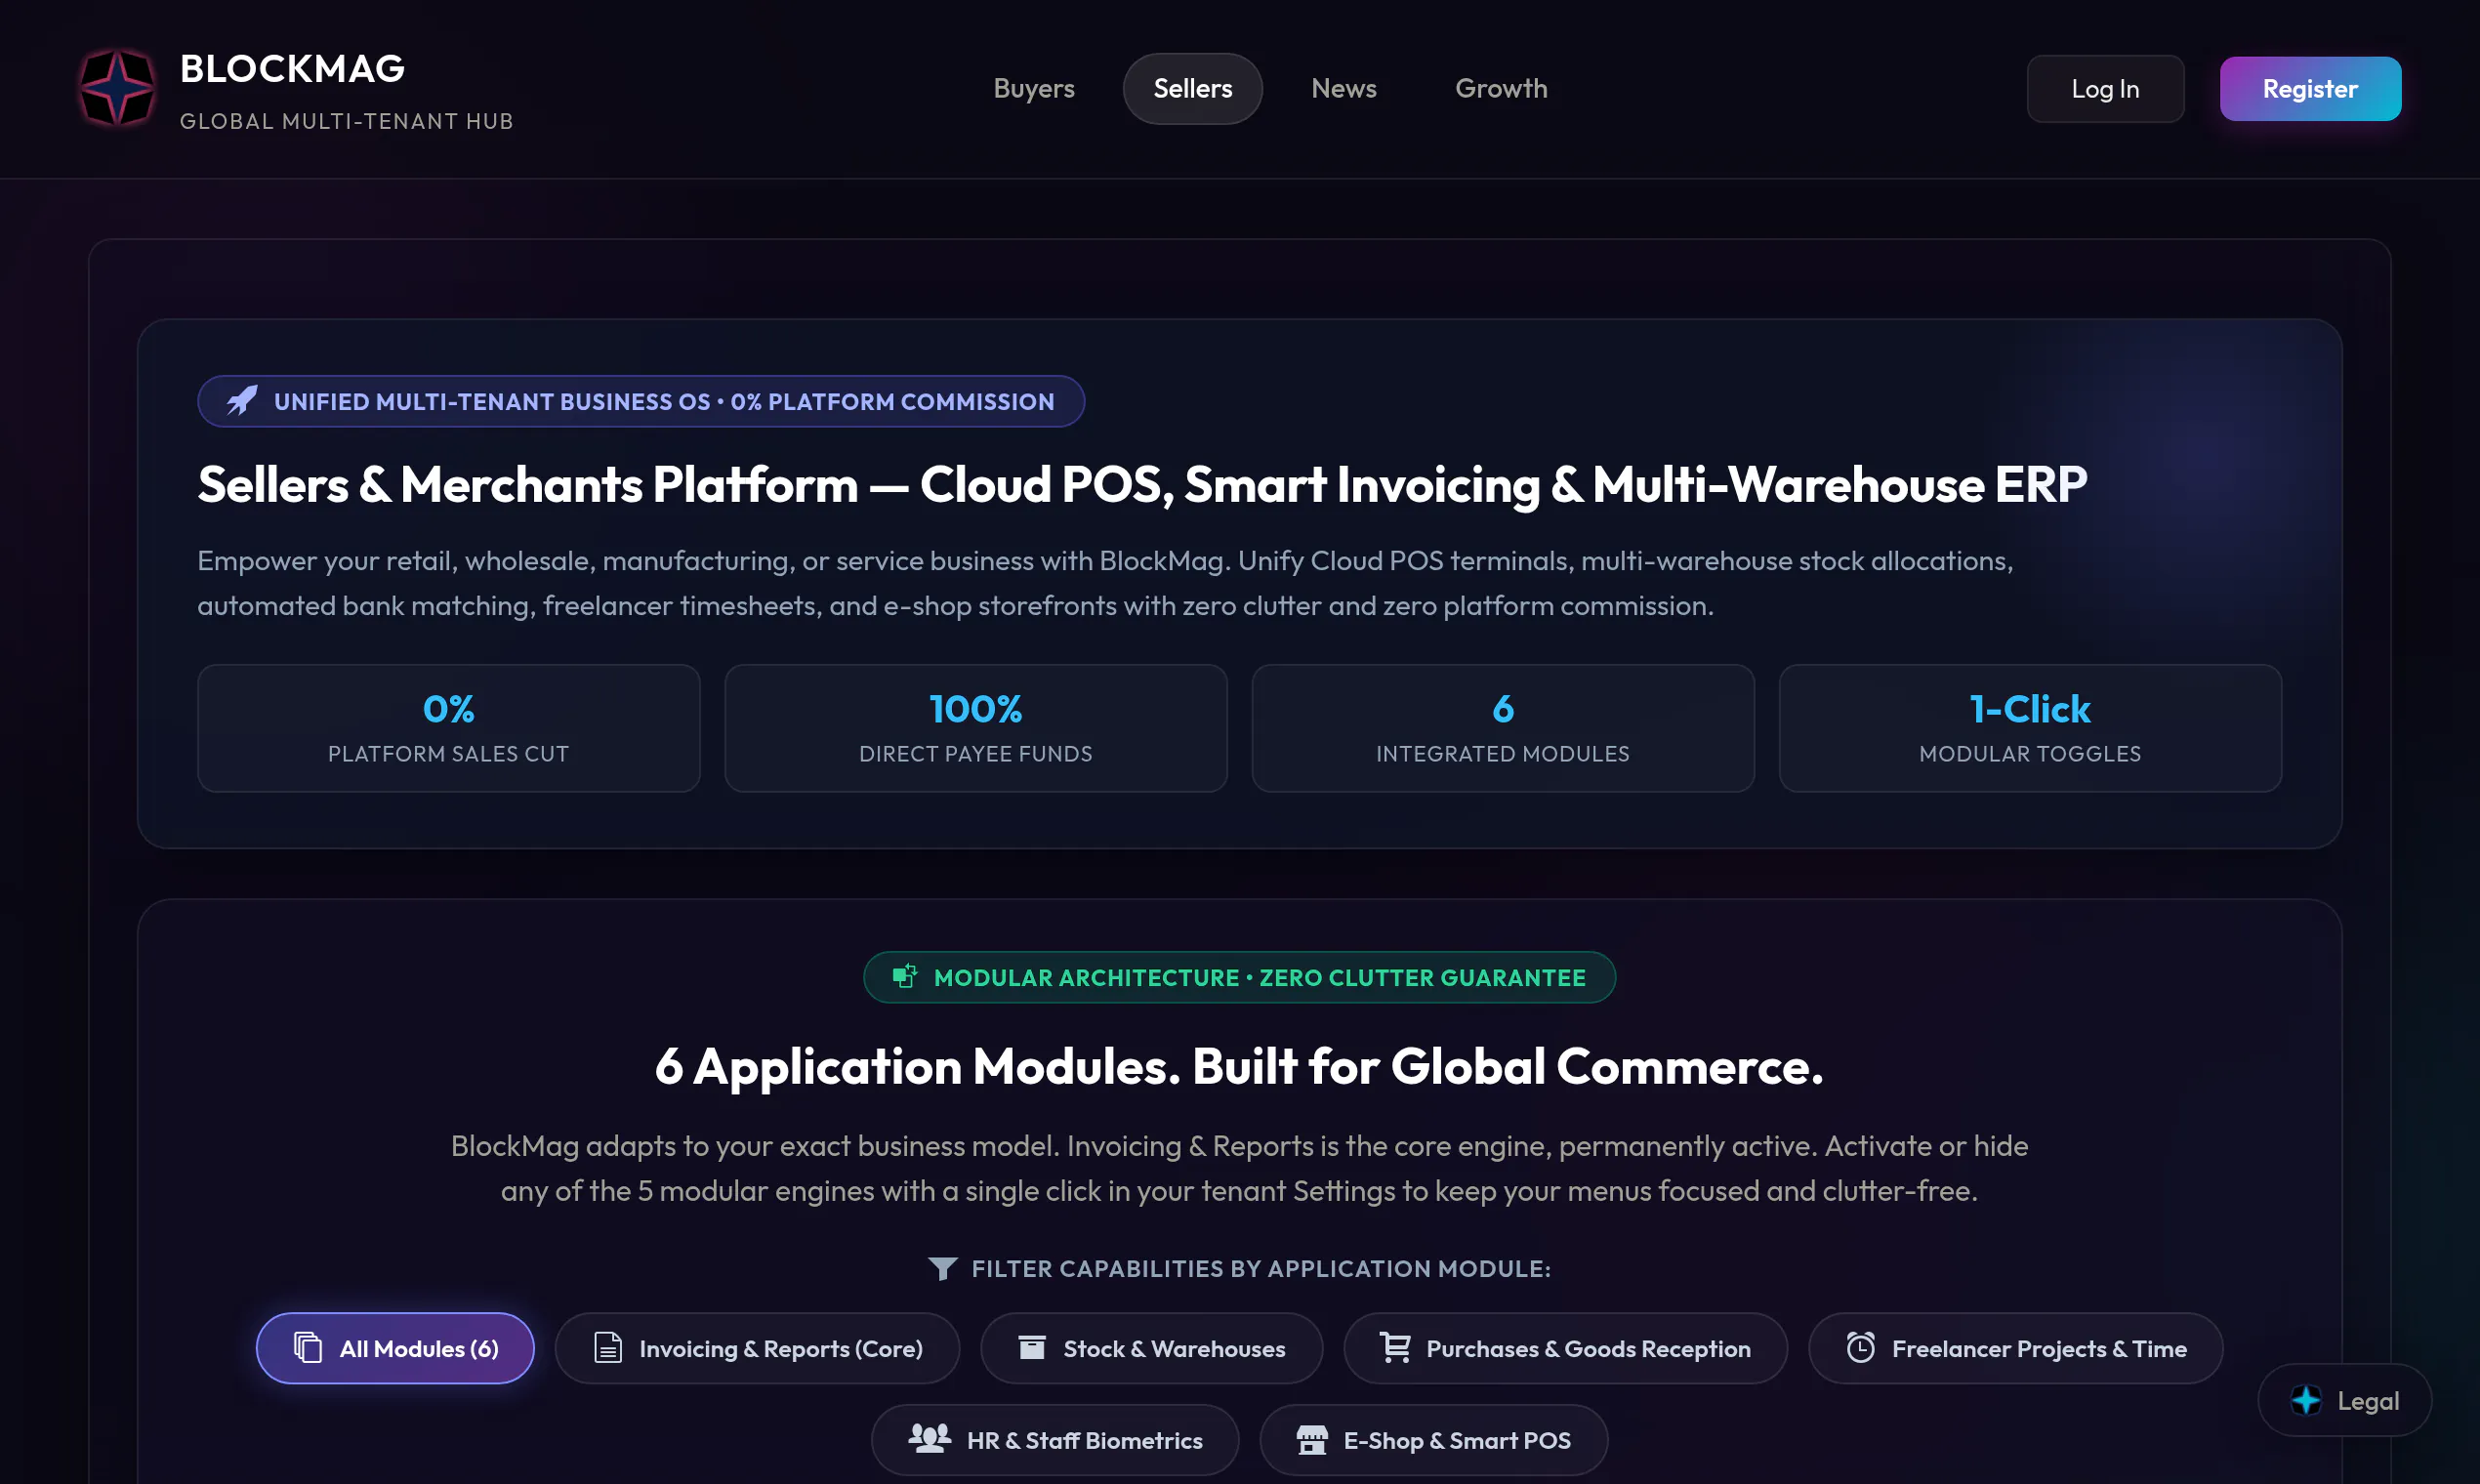Viewport: 2480px width, 1484px height.
Task: Click the 1-Click Modular Toggles card
Action: (2030, 728)
